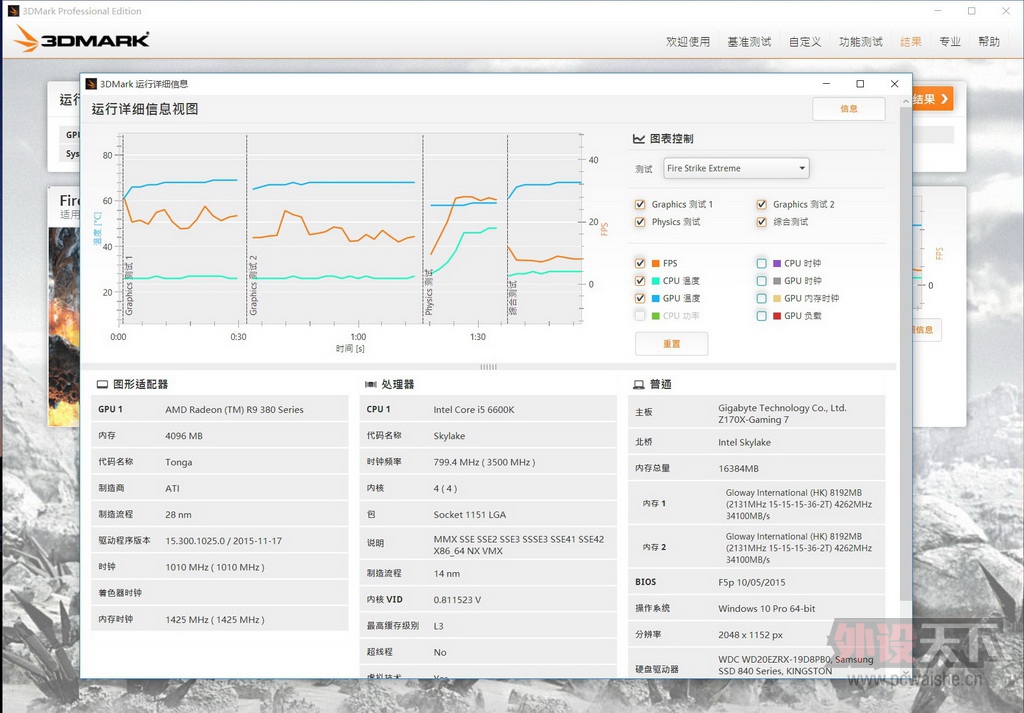Enable the GPU 内存时钟 series checkbox

[761, 298]
